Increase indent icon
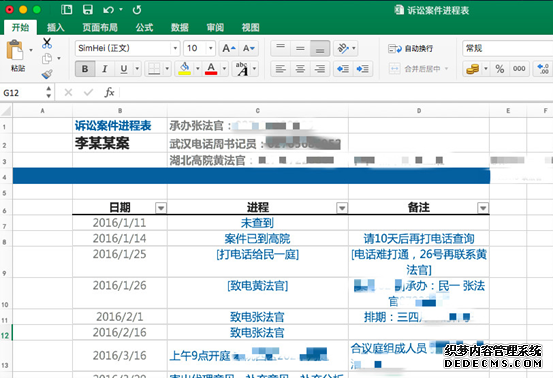Screen dimensions: 553x378 coord(363,69)
